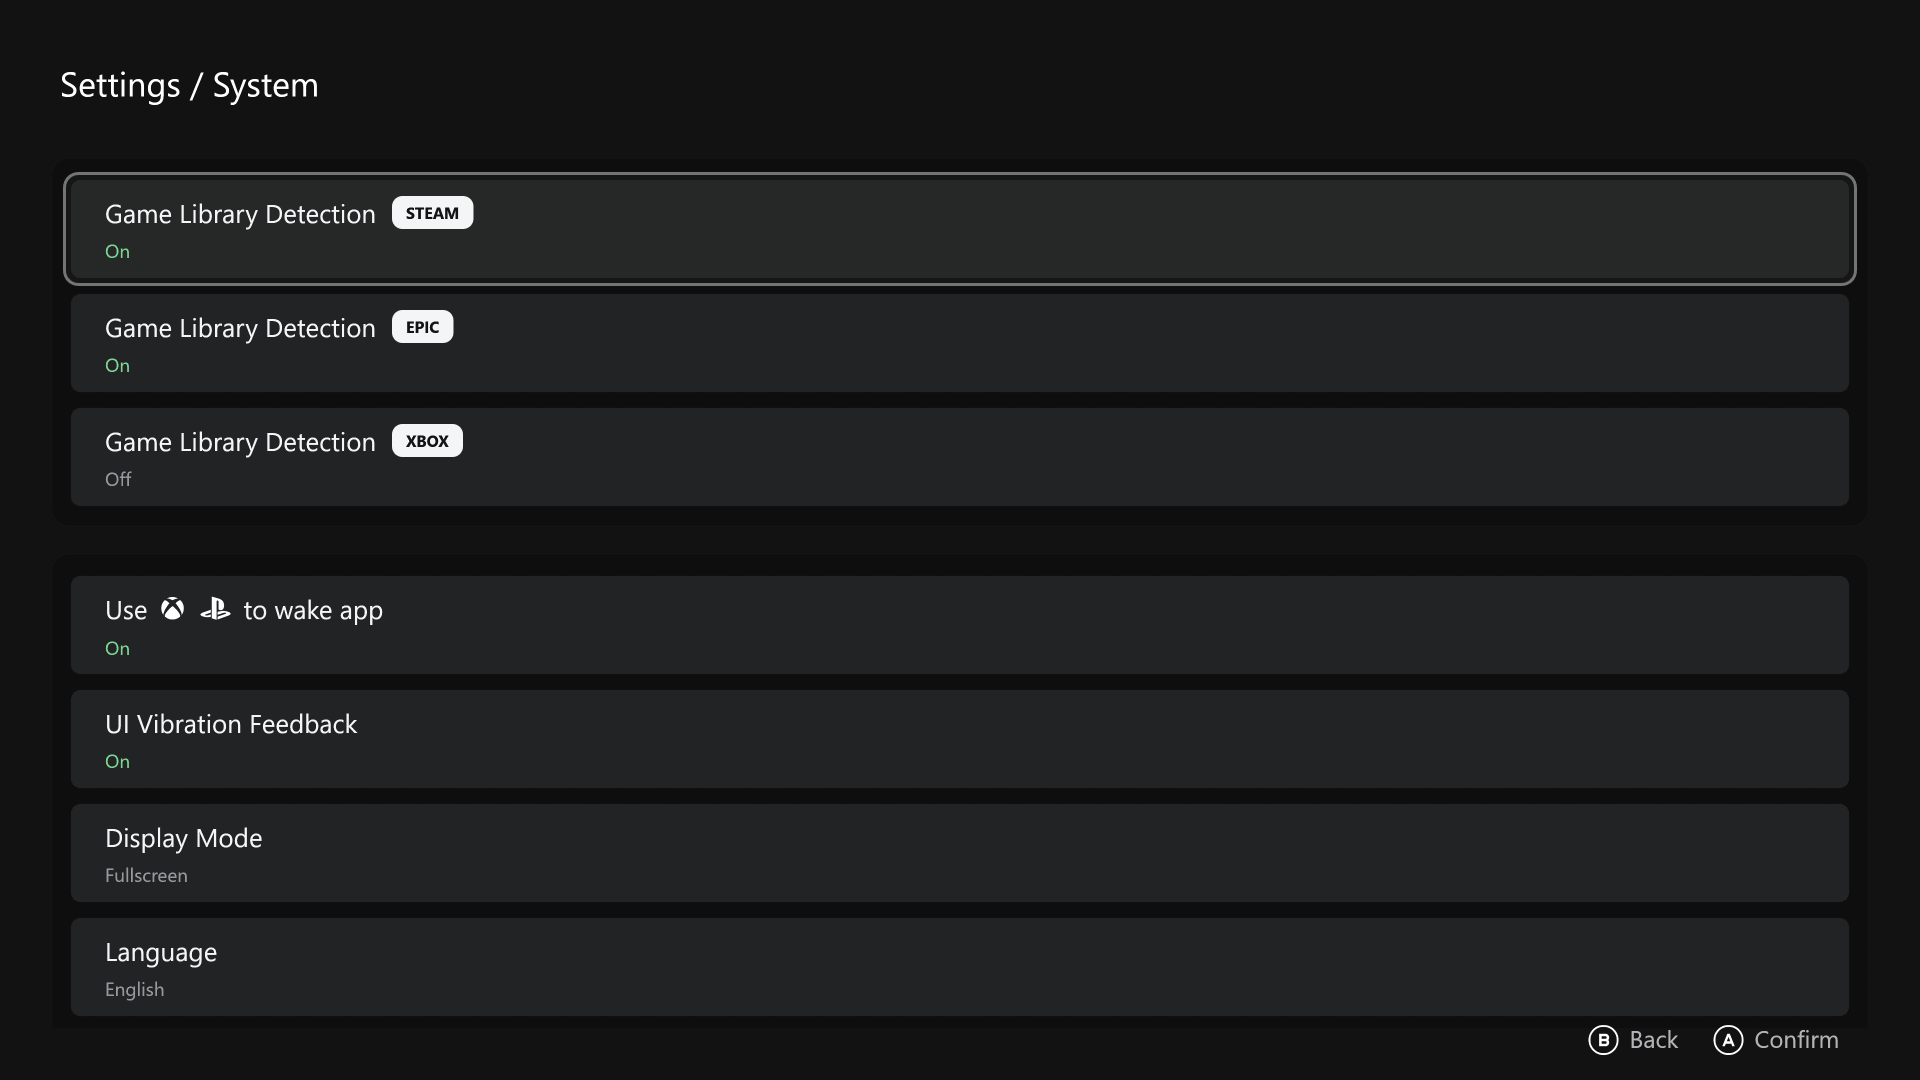This screenshot has width=1920, height=1080.
Task: Select the highlighted Steam detection row
Action: pyautogui.click(x=960, y=228)
